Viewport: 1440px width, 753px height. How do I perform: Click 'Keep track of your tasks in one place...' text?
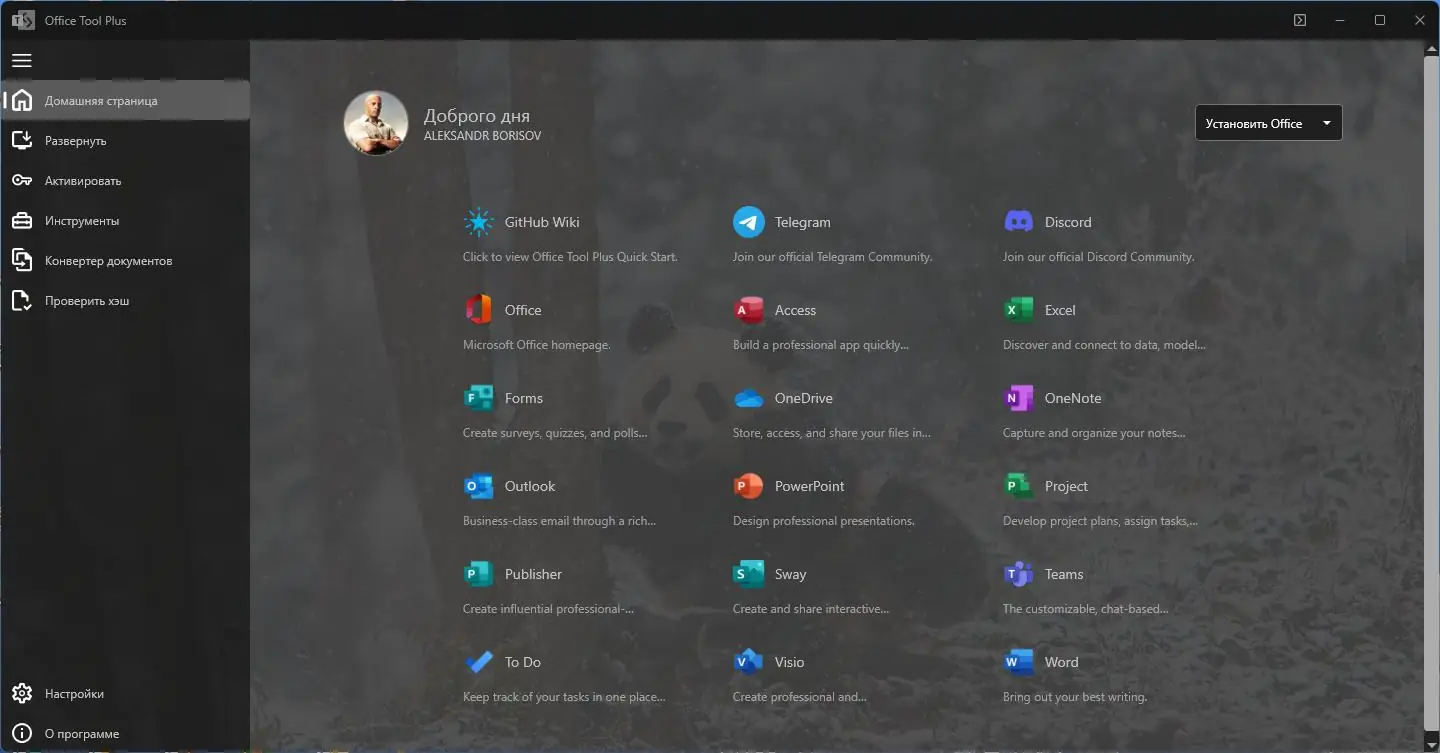pos(564,697)
